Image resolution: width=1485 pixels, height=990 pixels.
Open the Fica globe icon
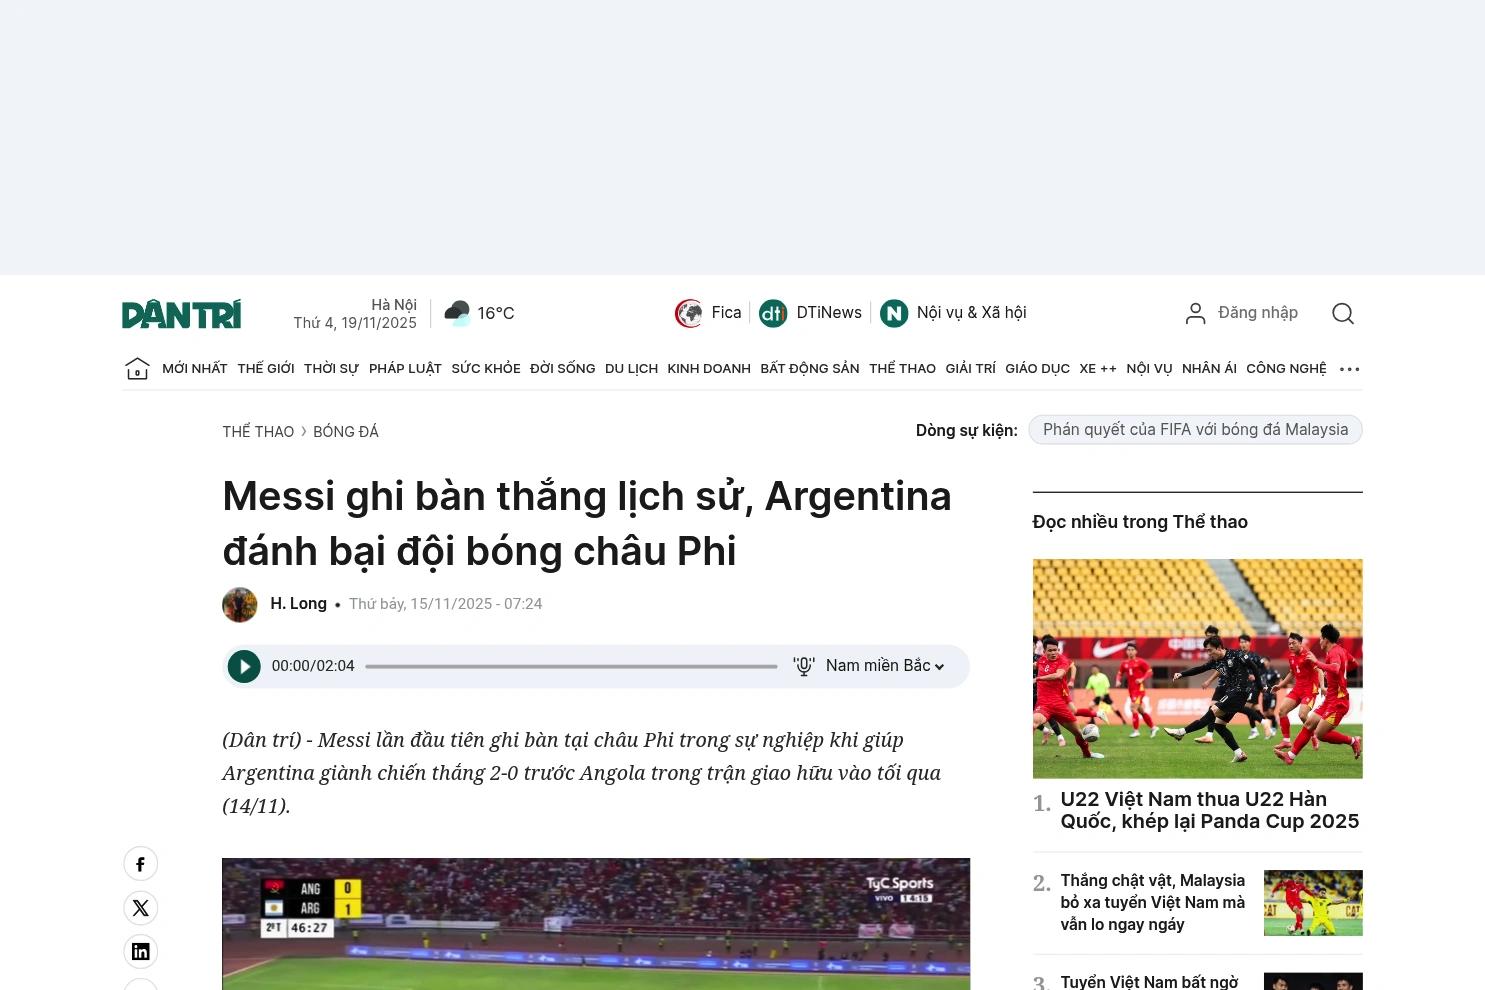[x=689, y=313]
